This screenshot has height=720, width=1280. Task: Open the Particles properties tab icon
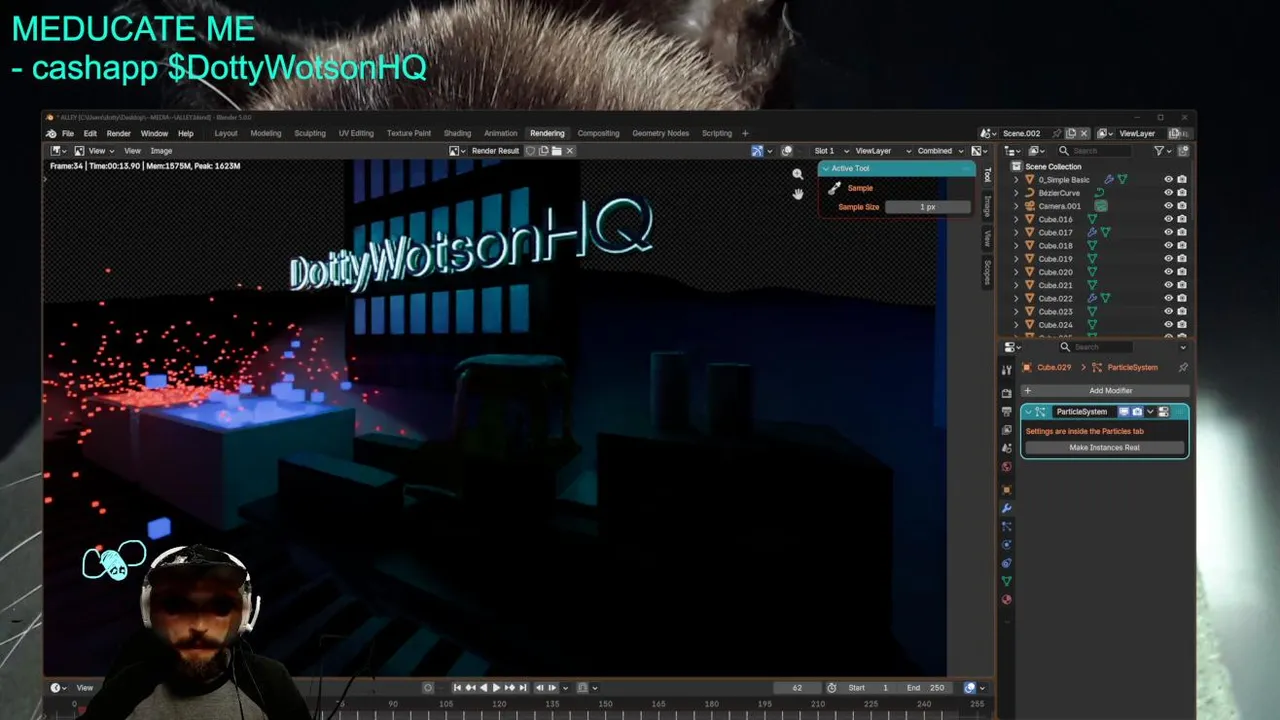1007,526
